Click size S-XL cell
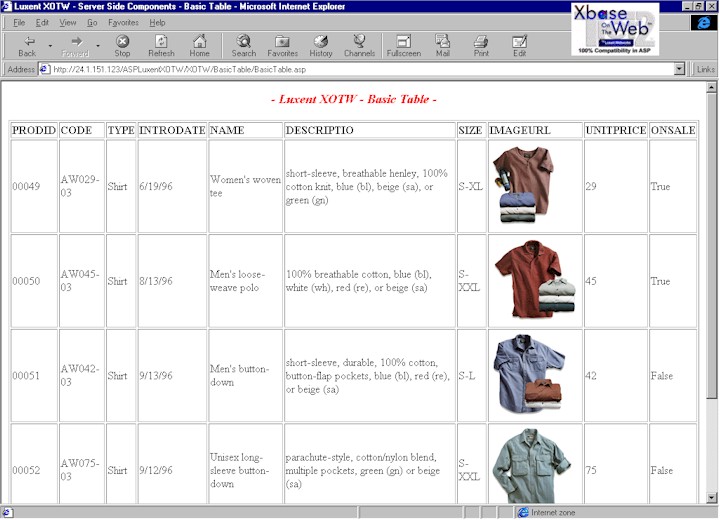720x520 pixels. [x=472, y=186]
